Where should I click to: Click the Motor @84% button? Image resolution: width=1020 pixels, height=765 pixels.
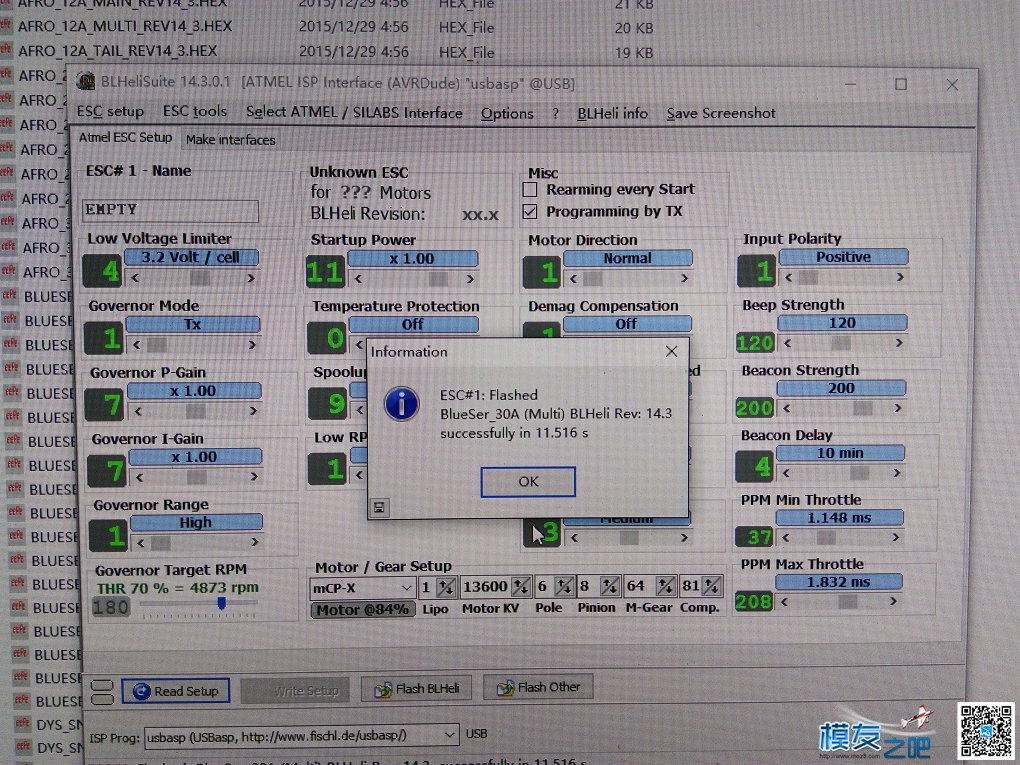[362, 610]
